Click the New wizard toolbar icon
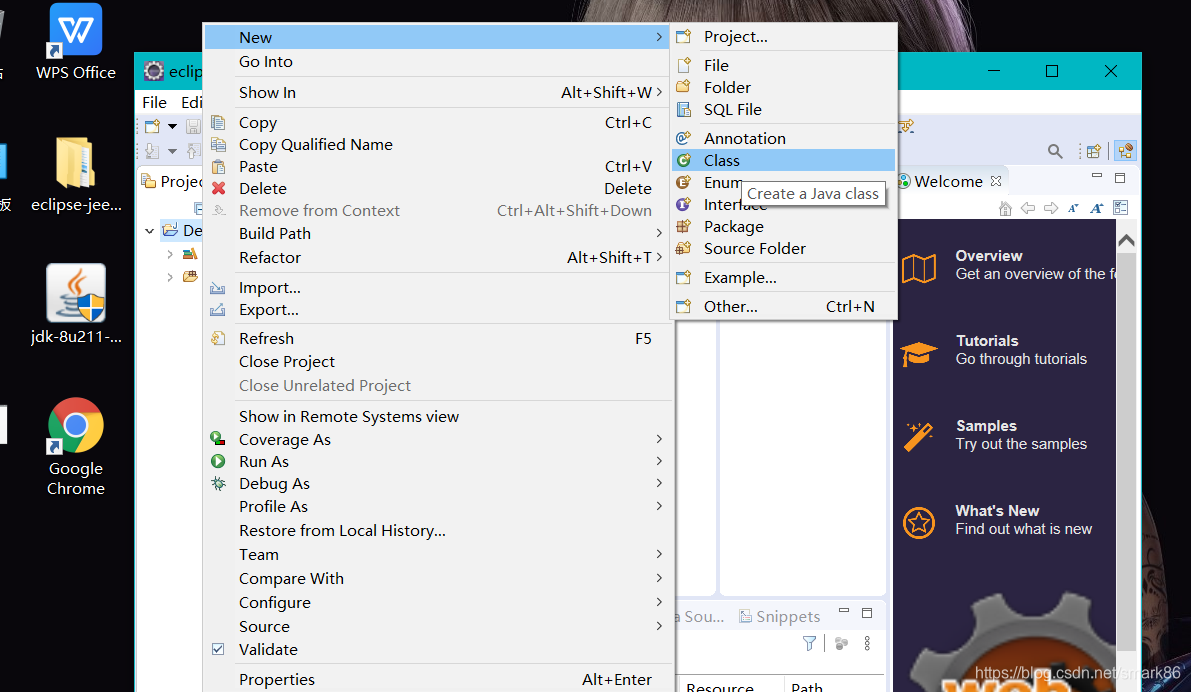Screen dimensions: 1191x692 [x=153, y=126]
